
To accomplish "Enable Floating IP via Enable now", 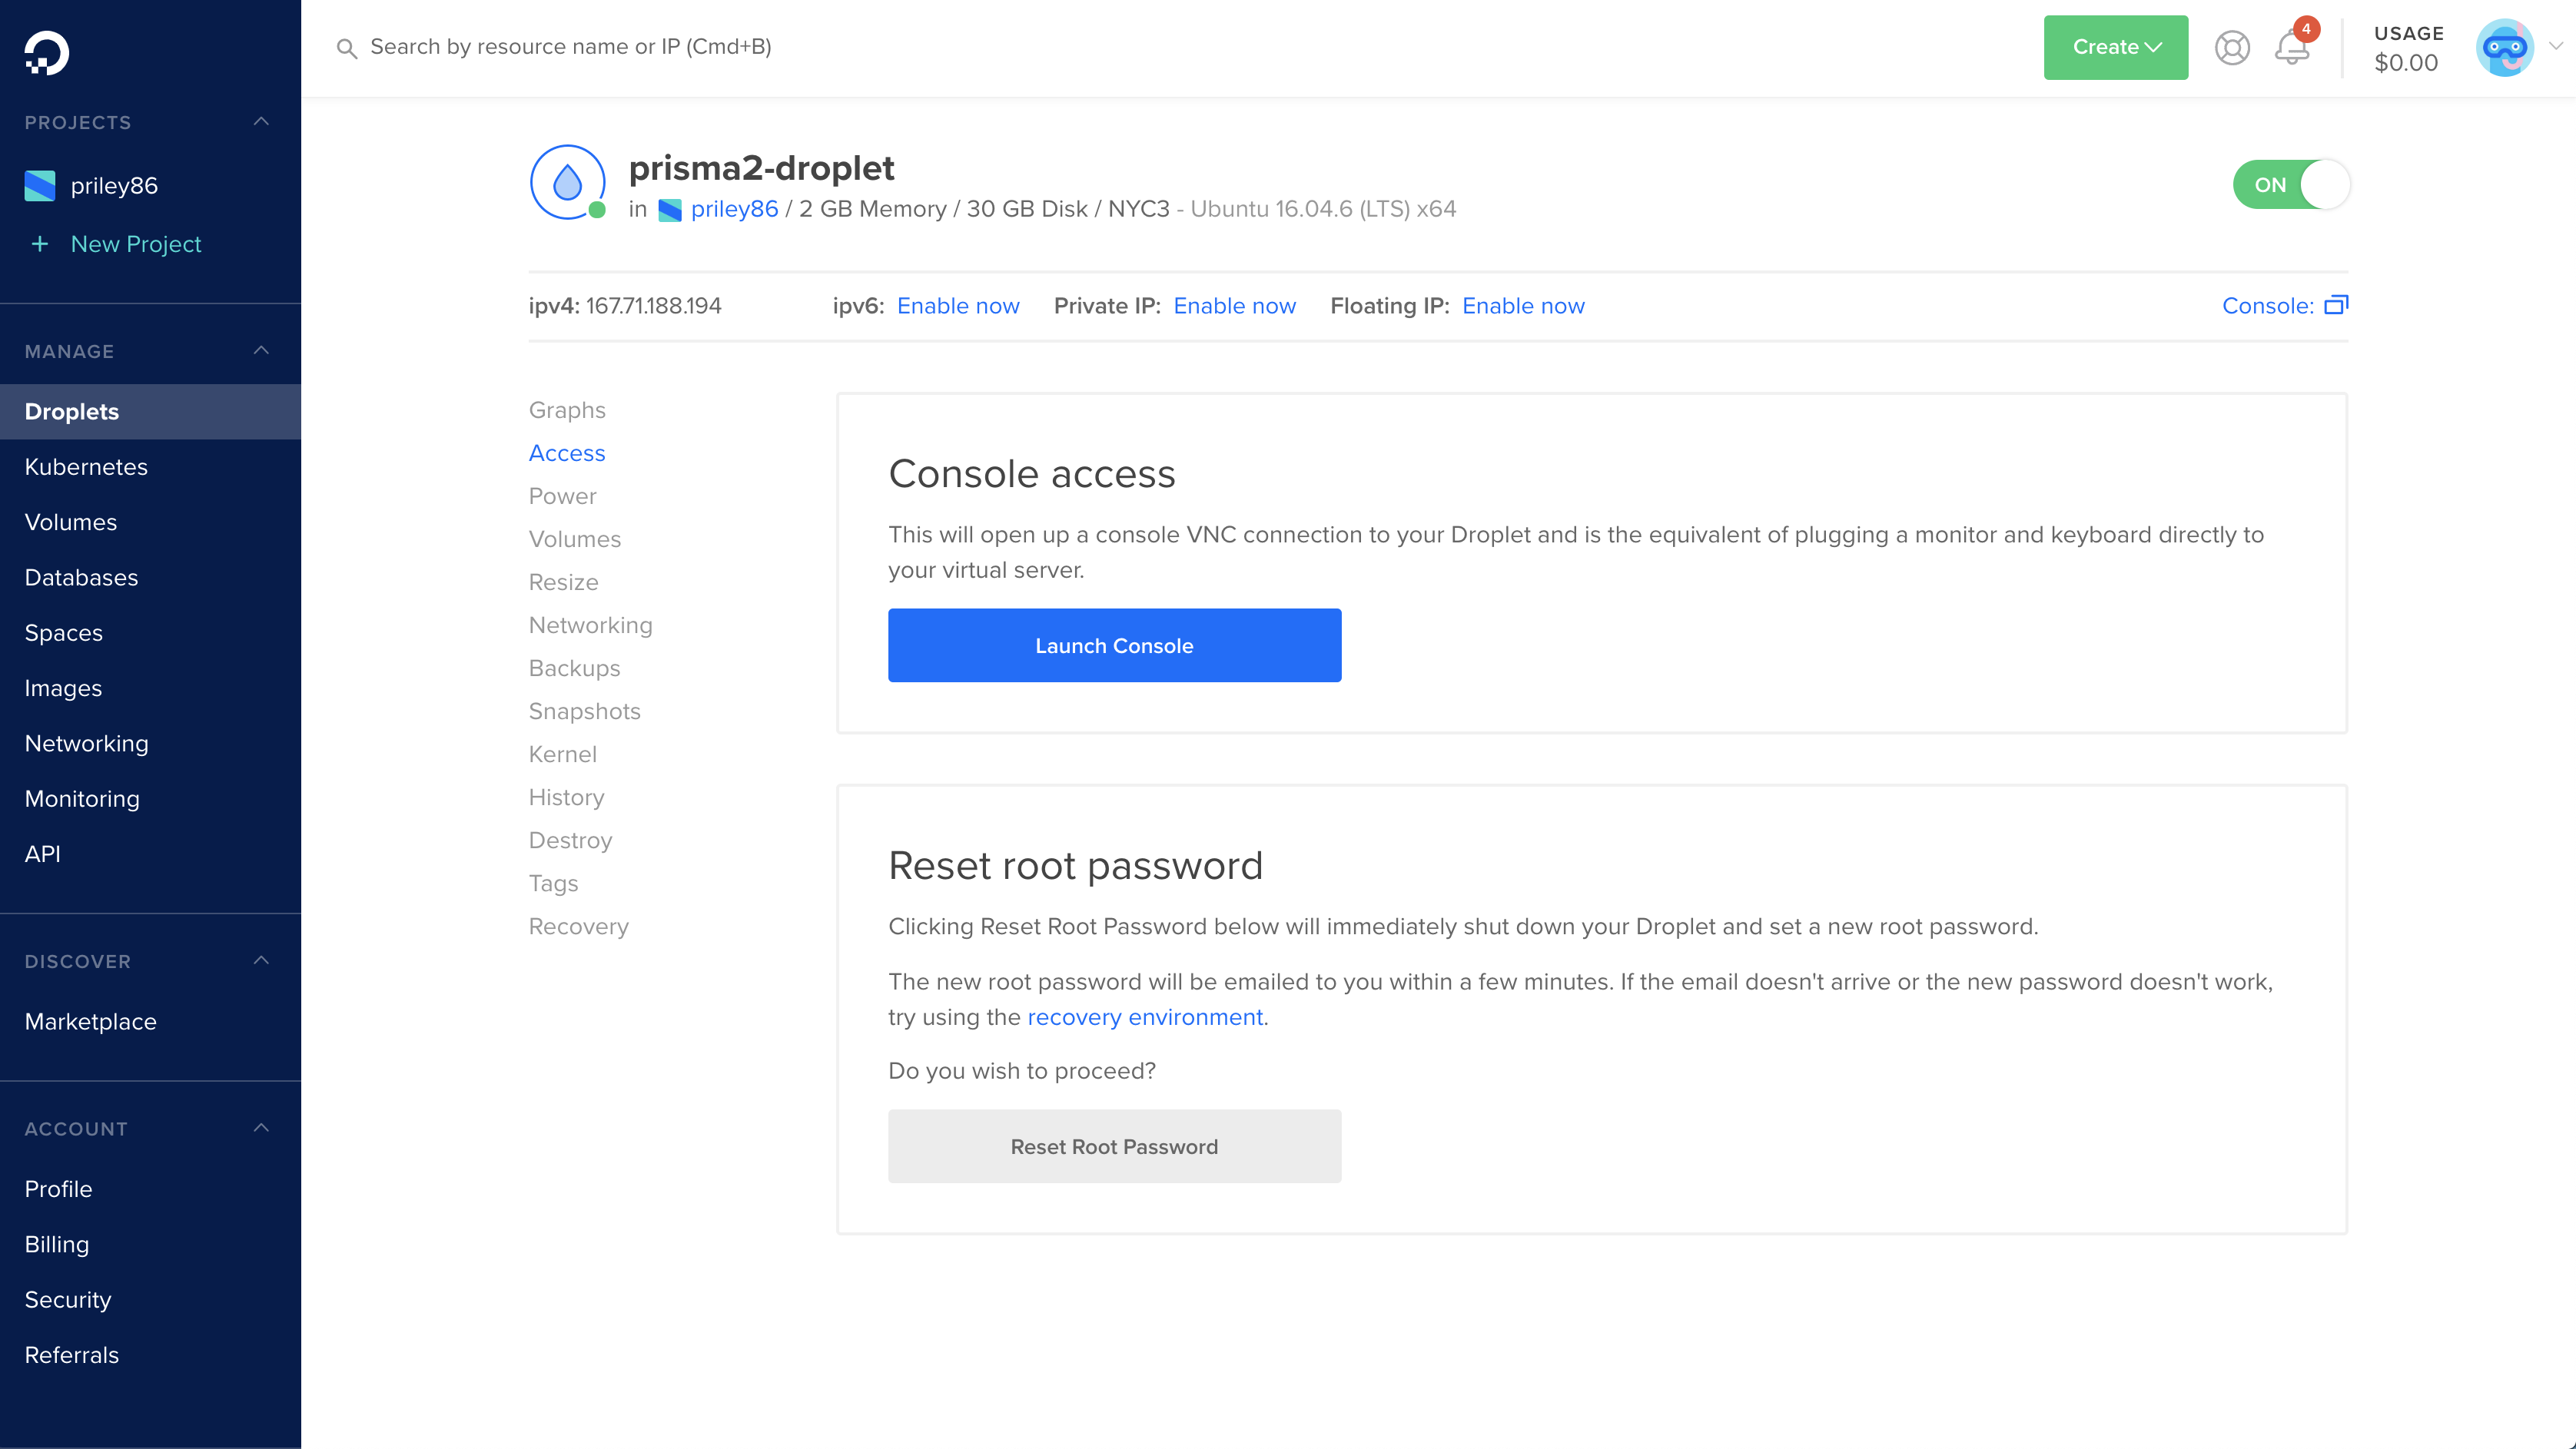I will [1523, 306].
